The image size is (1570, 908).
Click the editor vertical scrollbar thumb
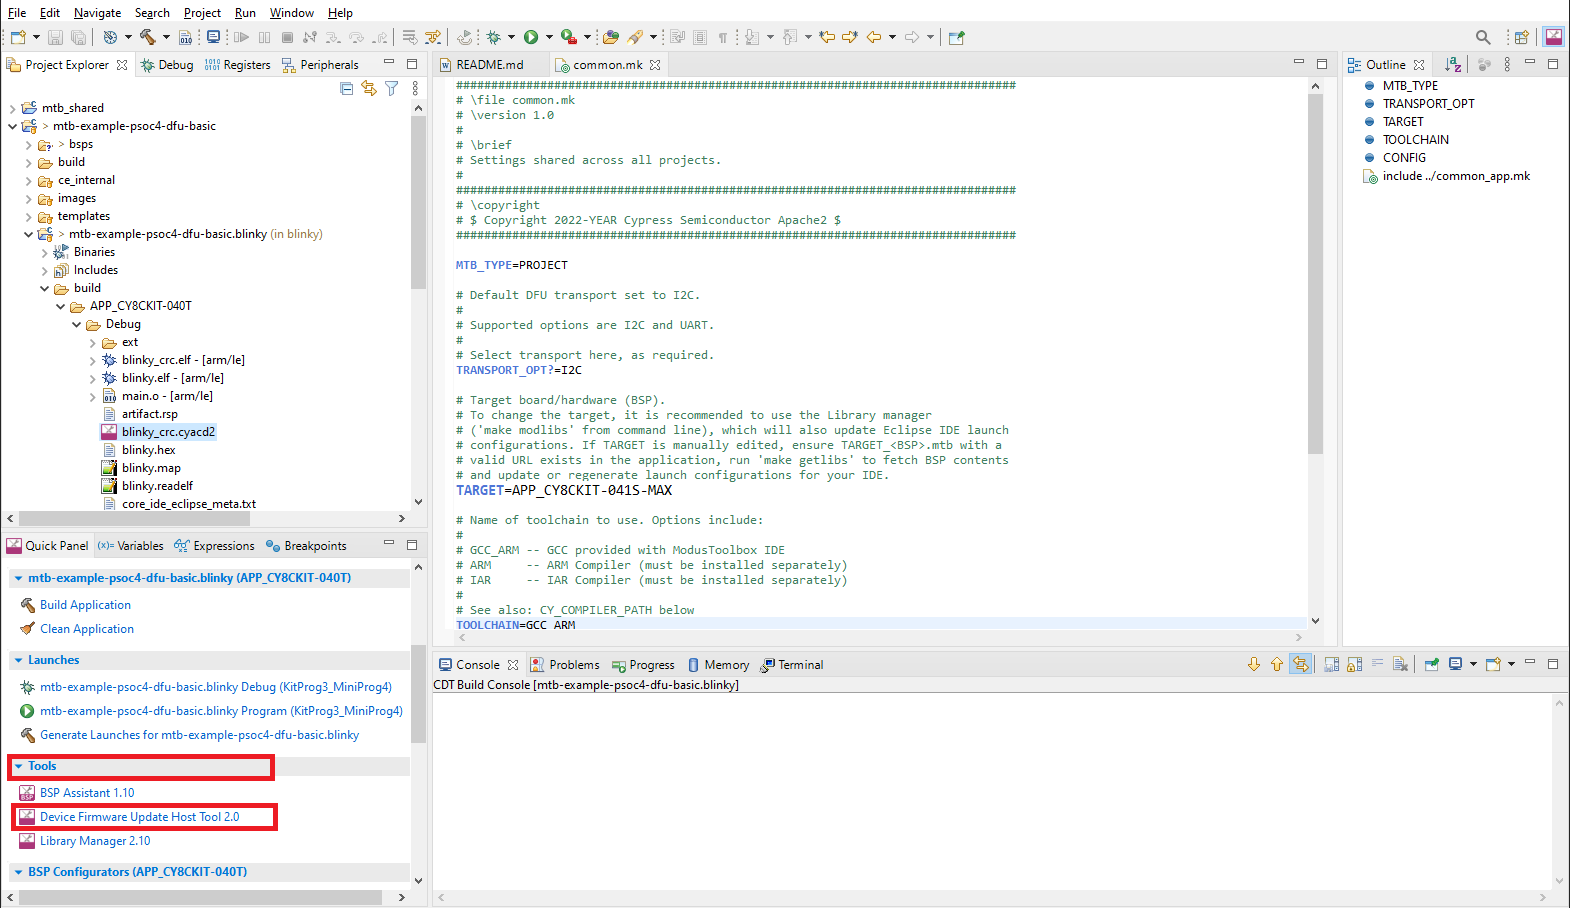(1315, 275)
